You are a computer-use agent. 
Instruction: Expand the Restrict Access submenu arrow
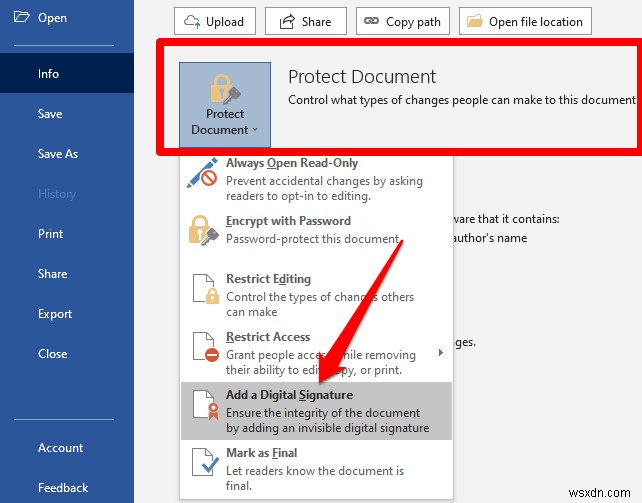[x=441, y=352]
